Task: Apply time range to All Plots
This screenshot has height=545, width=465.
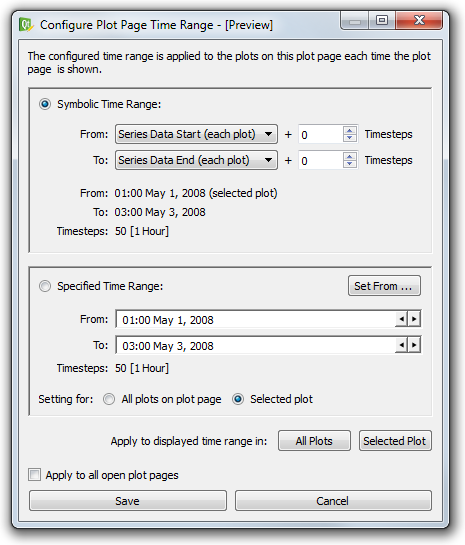Action: 314,441
